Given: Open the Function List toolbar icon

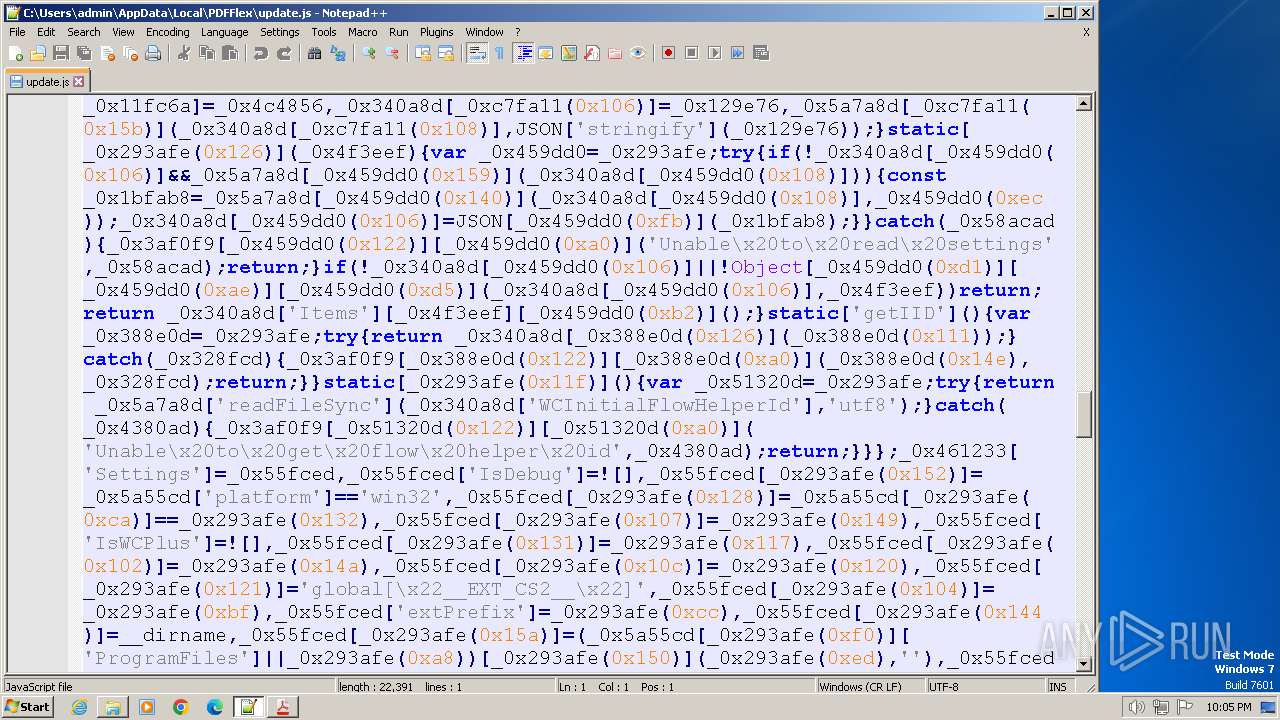Looking at the screenshot, I should pos(591,53).
